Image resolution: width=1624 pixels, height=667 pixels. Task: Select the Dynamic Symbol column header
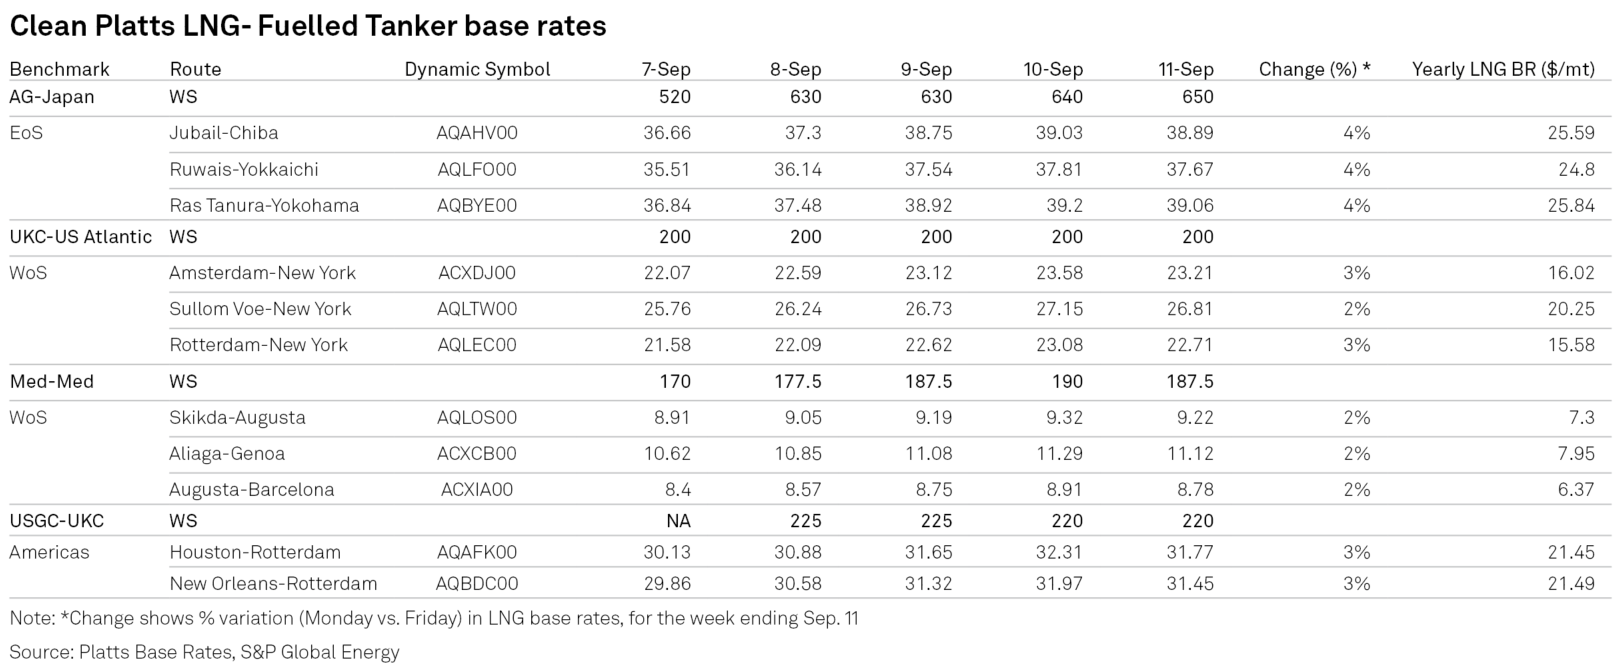pyautogui.click(x=477, y=69)
